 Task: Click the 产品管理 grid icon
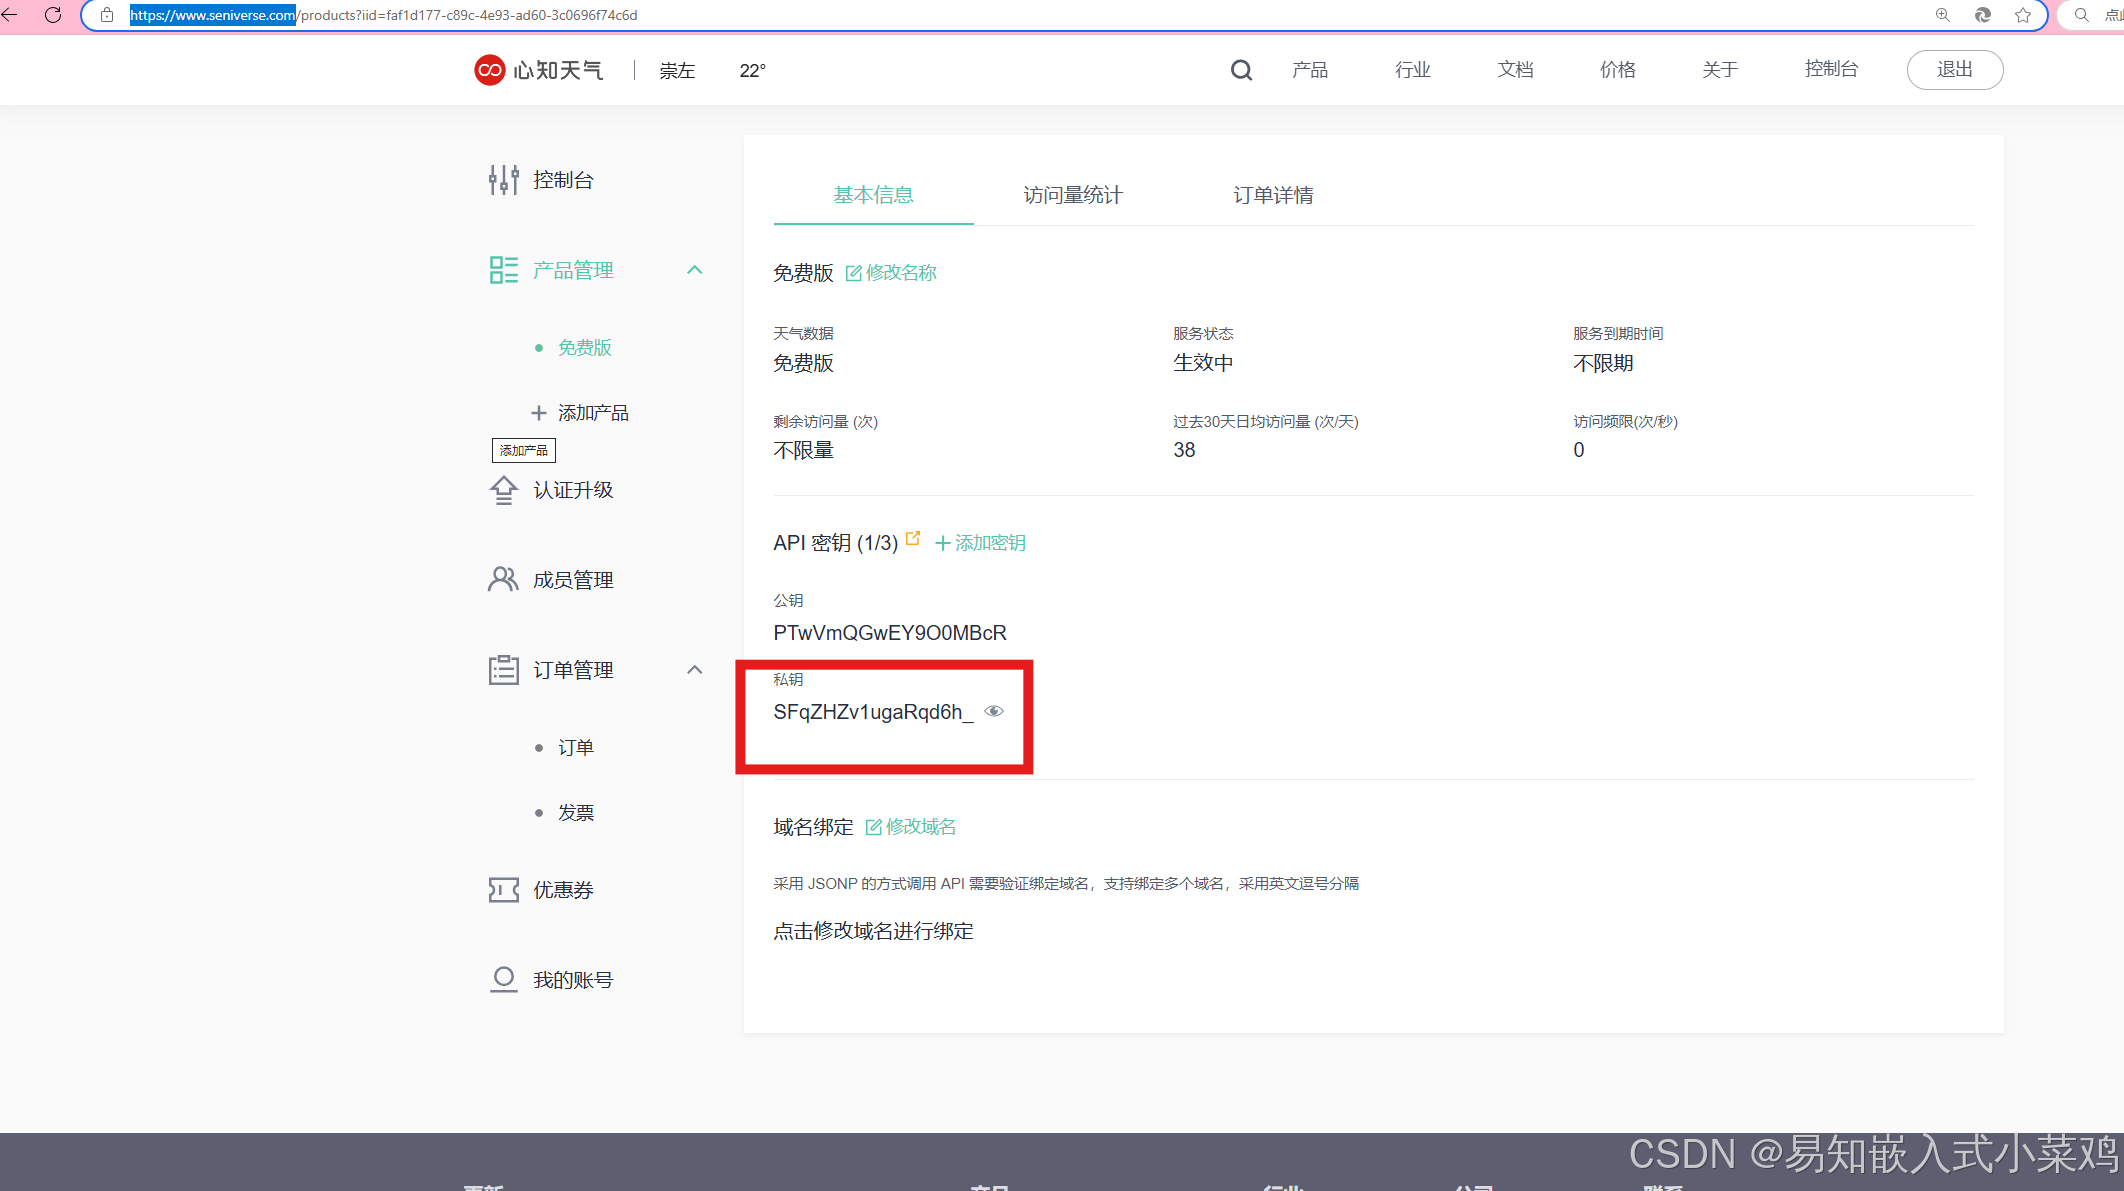(503, 269)
